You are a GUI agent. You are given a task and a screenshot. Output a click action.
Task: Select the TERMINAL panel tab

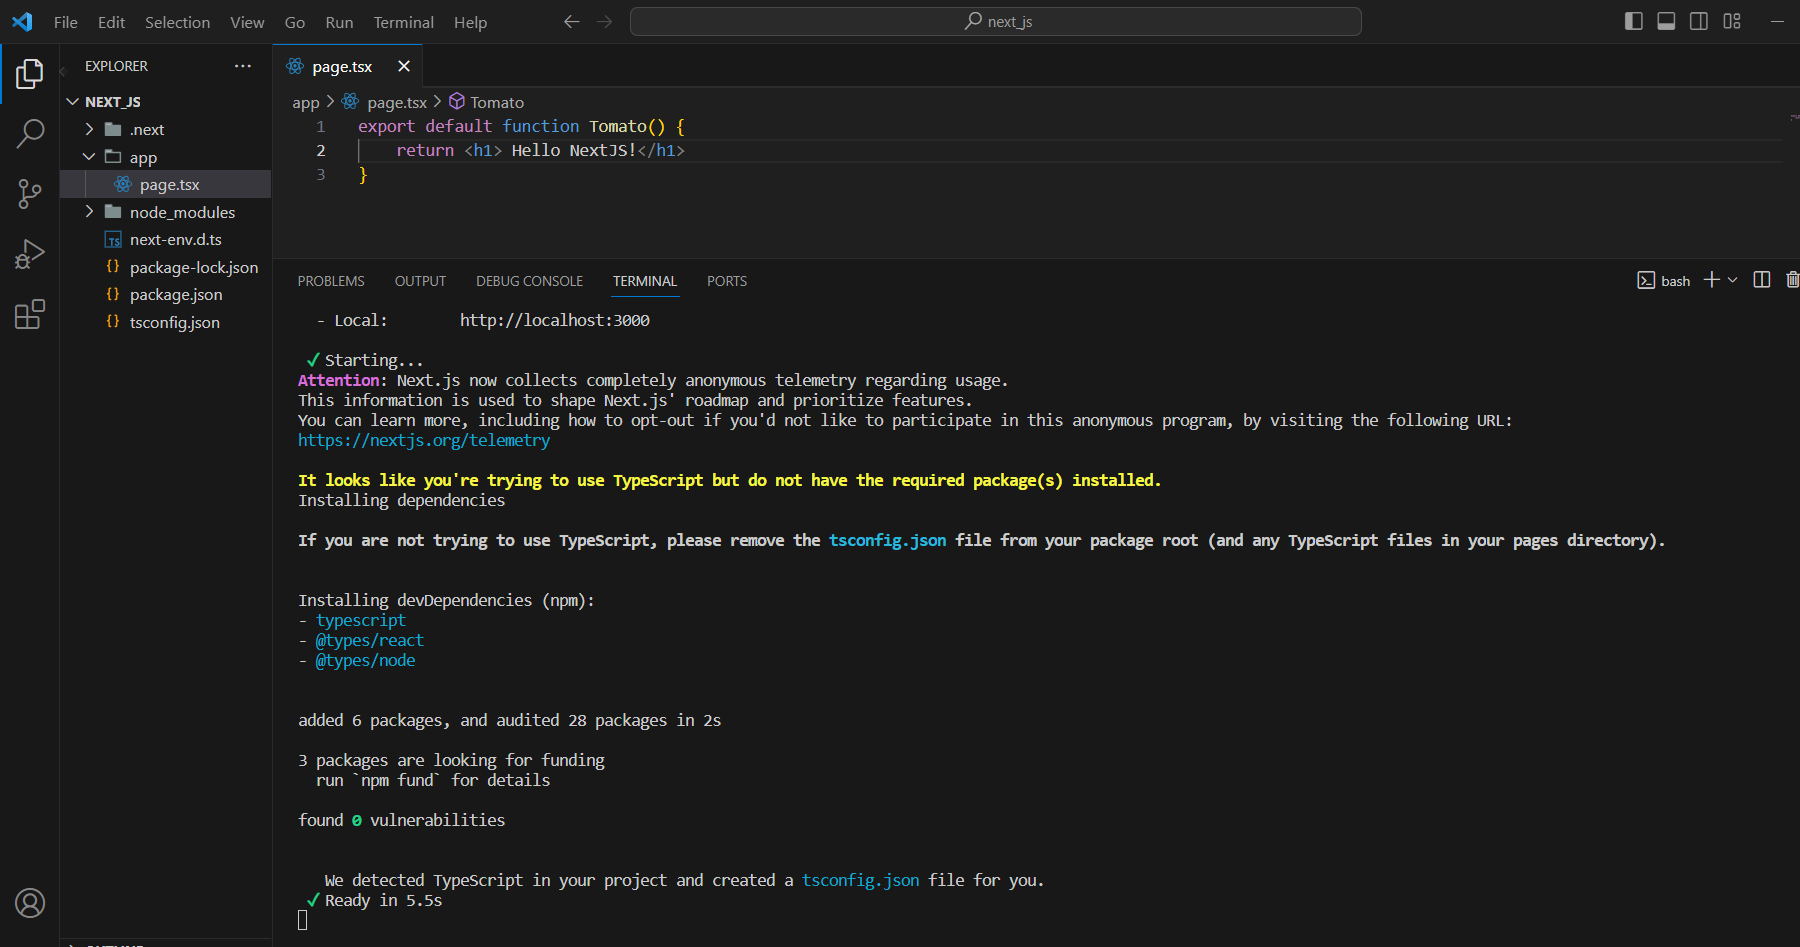tap(645, 281)
